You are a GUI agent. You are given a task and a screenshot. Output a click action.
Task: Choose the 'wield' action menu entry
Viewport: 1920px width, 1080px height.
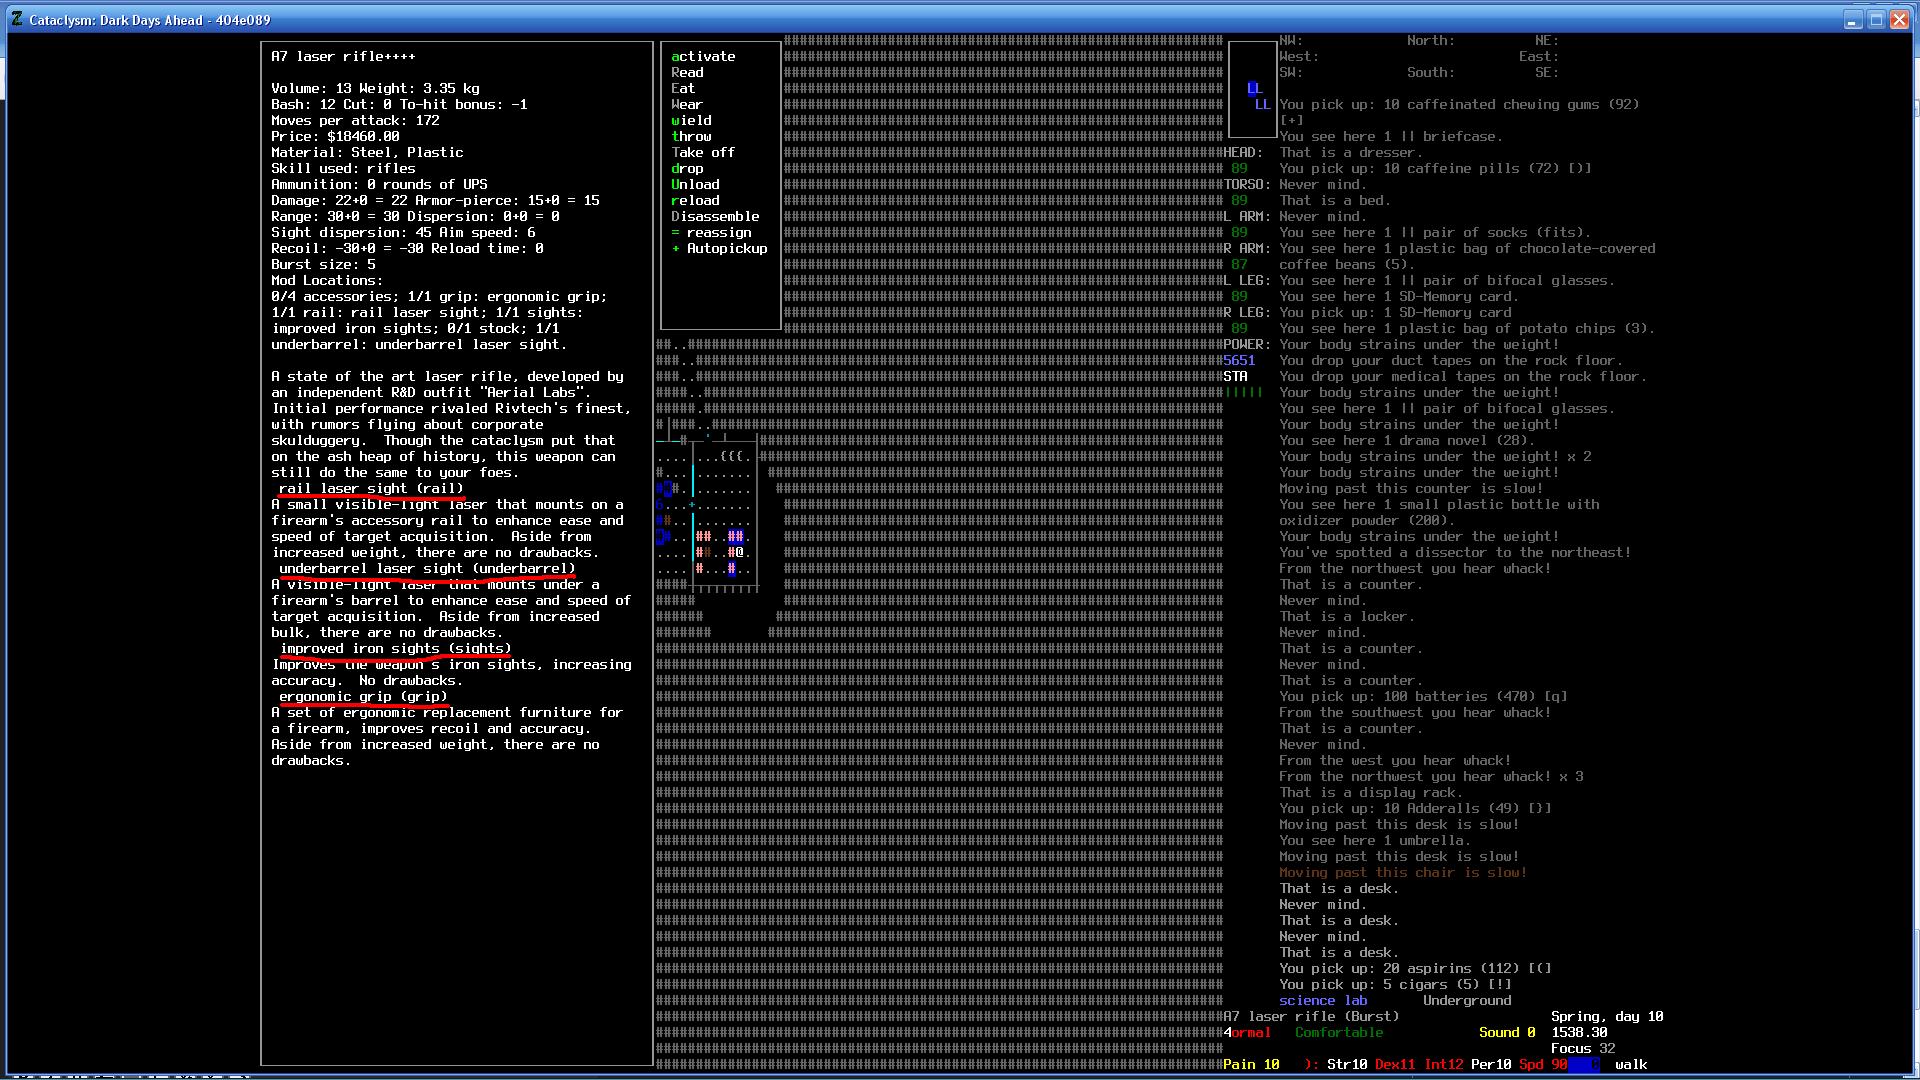click(x=691, y=121)
